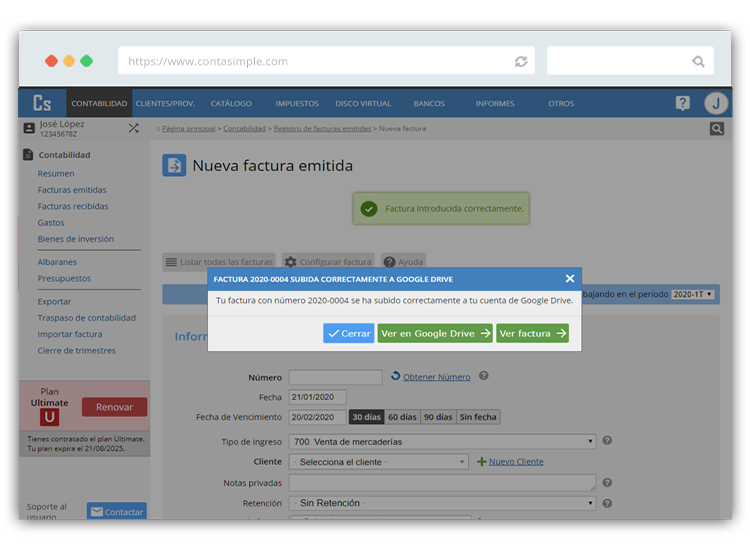Open Facturas recibidas in sidebar
Image resolution: width=750 pixels, height=552 pixels.
(73, 206)
